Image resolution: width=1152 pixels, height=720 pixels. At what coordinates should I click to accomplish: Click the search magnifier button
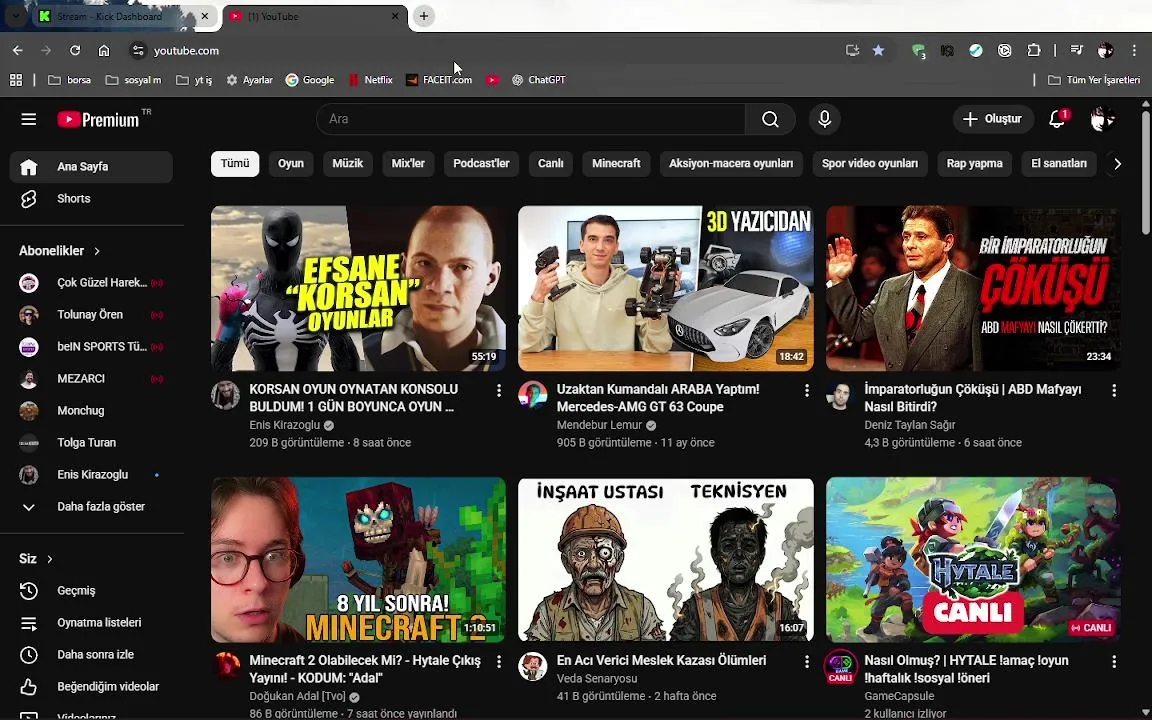point(770,119)
